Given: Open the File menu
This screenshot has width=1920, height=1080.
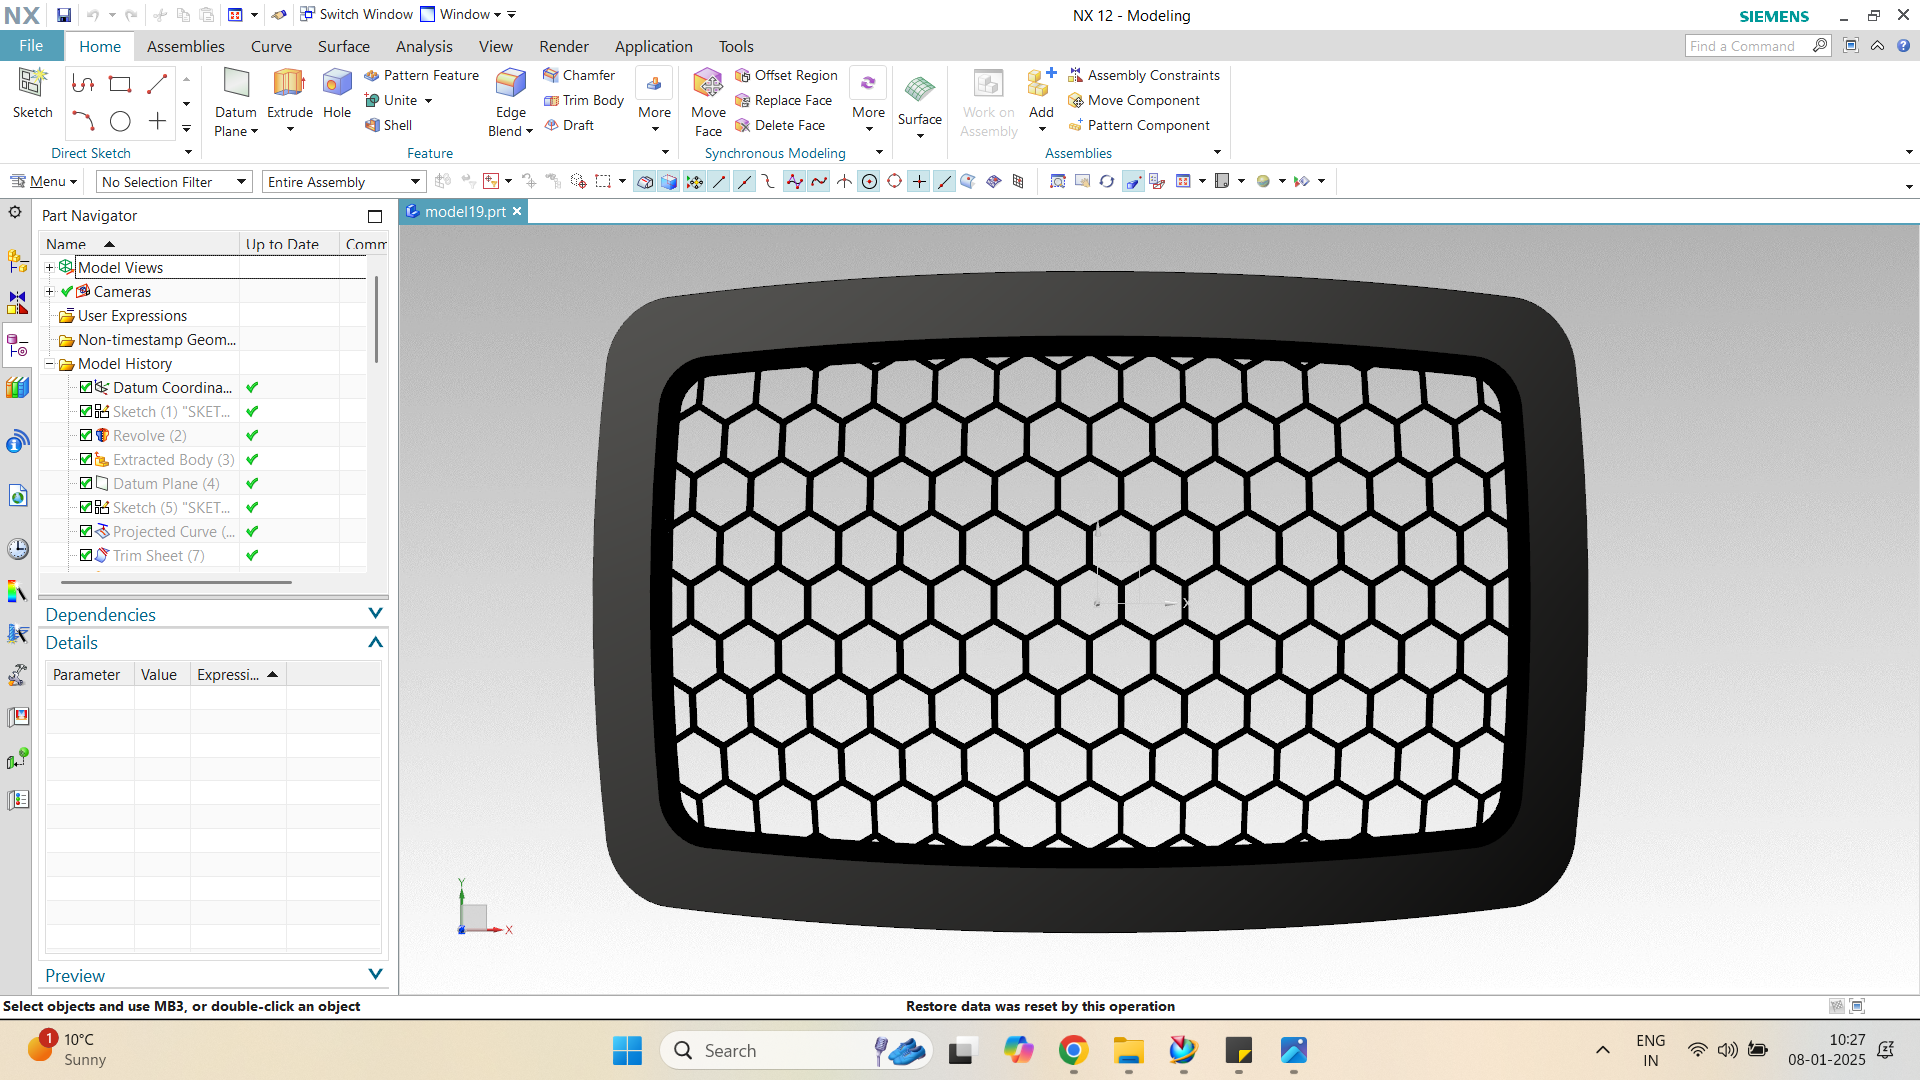Looking at the screenshot, I should click(x=31, y=46).
